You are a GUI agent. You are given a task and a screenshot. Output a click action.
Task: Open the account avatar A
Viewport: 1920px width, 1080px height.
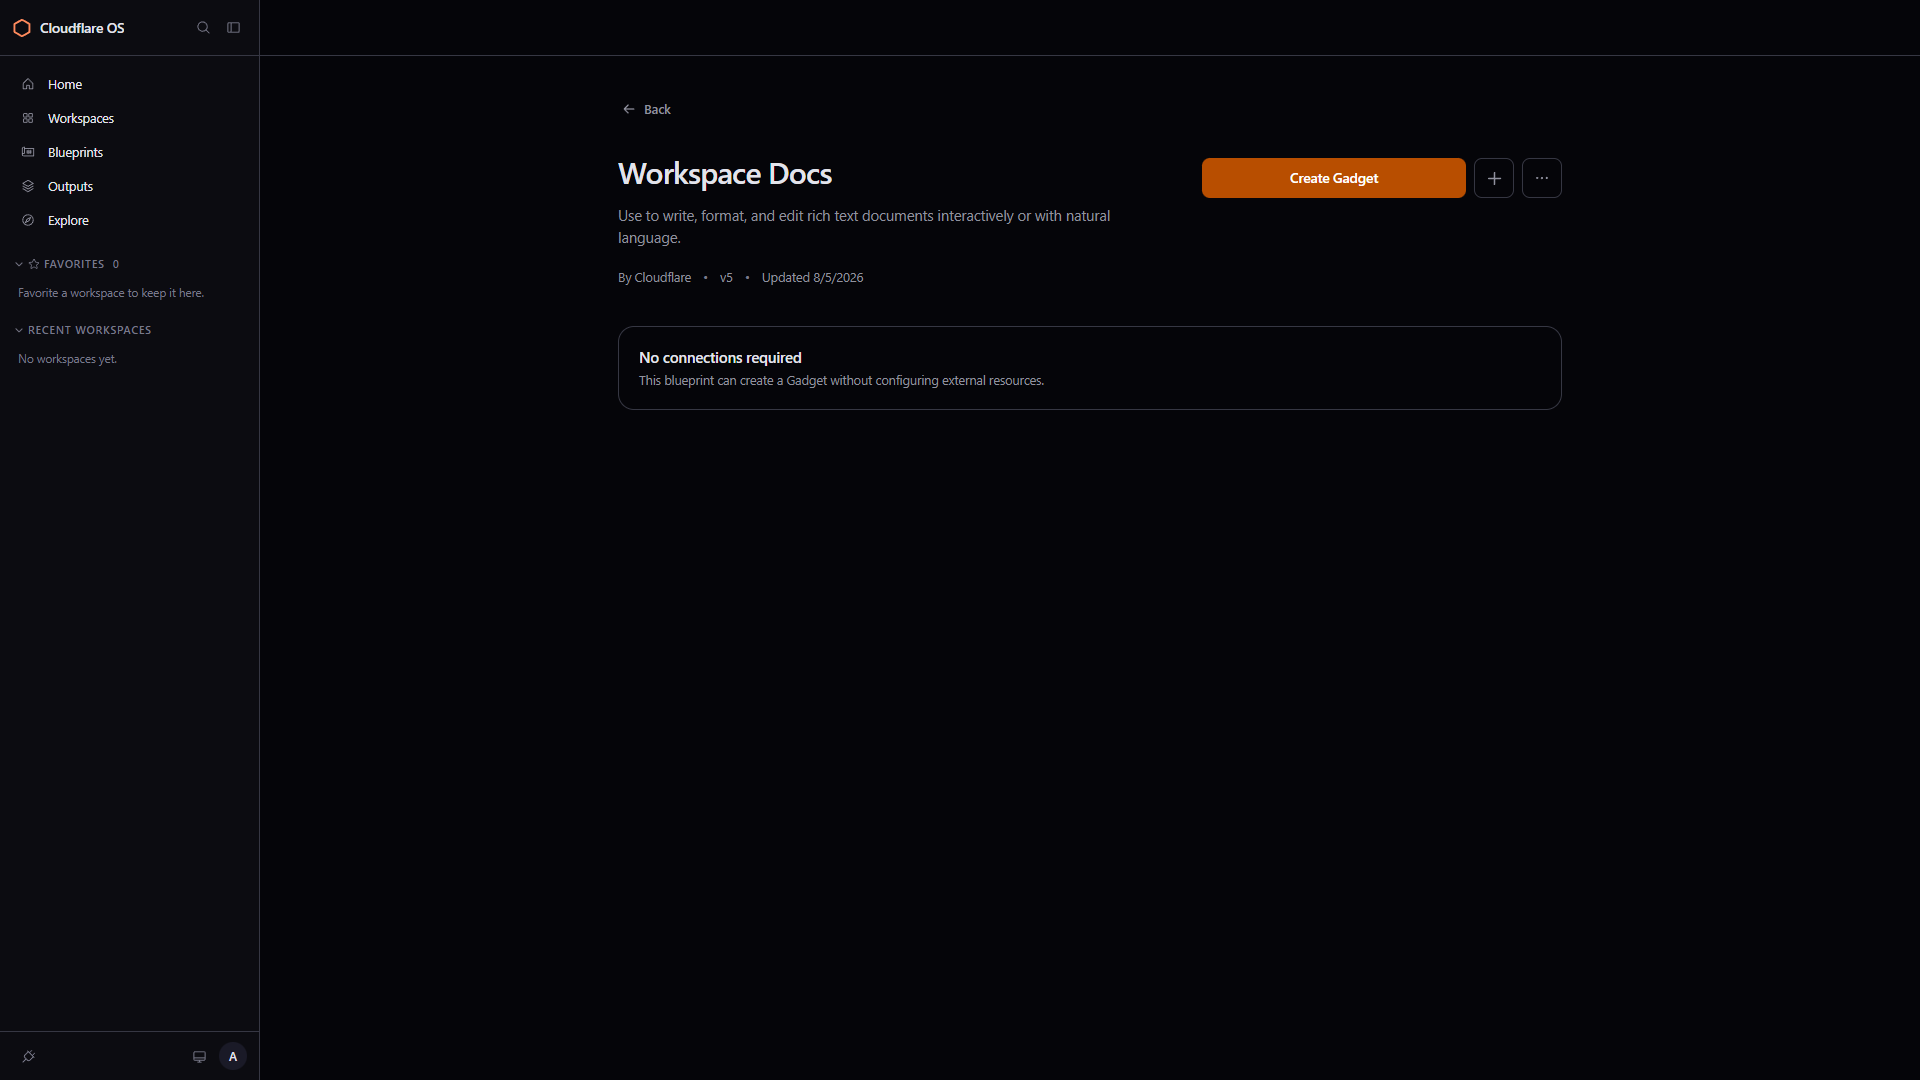[x=233, y=1056]
